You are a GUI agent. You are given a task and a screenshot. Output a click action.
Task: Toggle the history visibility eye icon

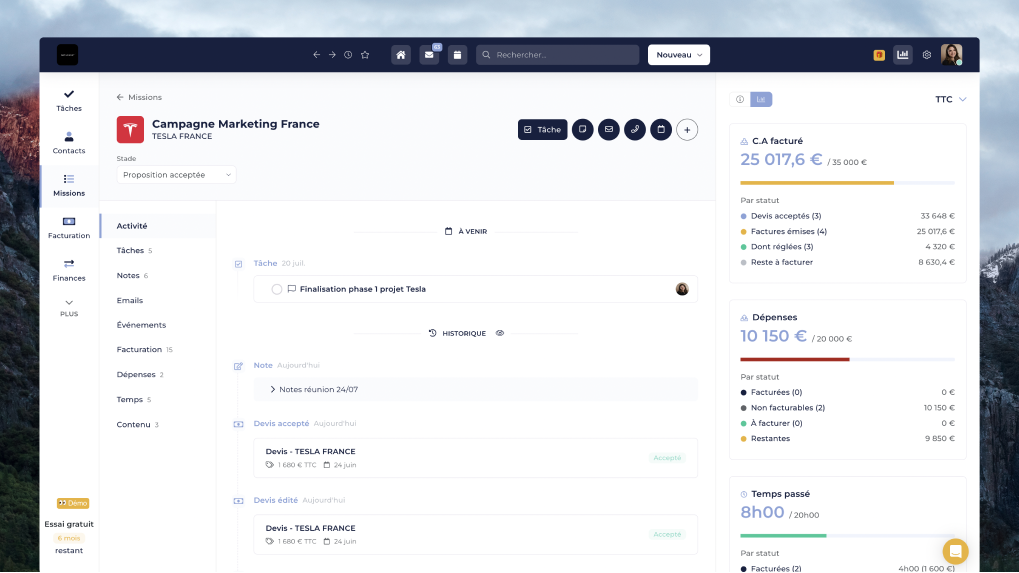click(500, 333)
